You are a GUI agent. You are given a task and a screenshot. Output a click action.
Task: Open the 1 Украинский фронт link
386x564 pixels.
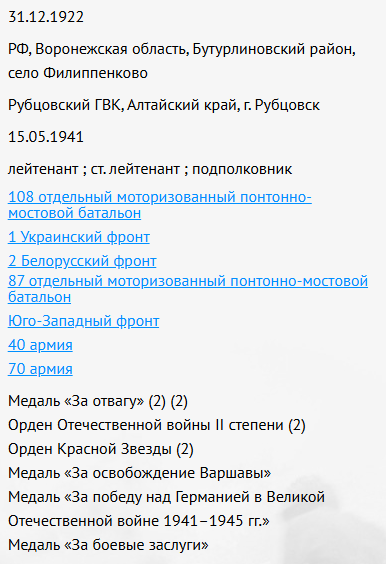click(x=79, y=237)
